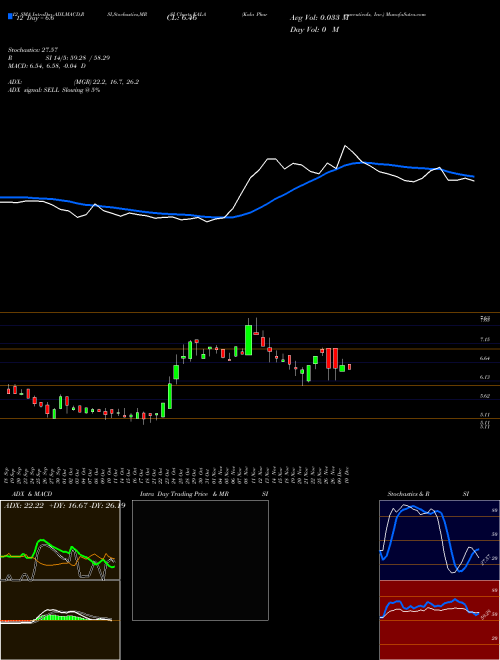
Task: Click the 6.13 price axis label
Action: (485, 377)
